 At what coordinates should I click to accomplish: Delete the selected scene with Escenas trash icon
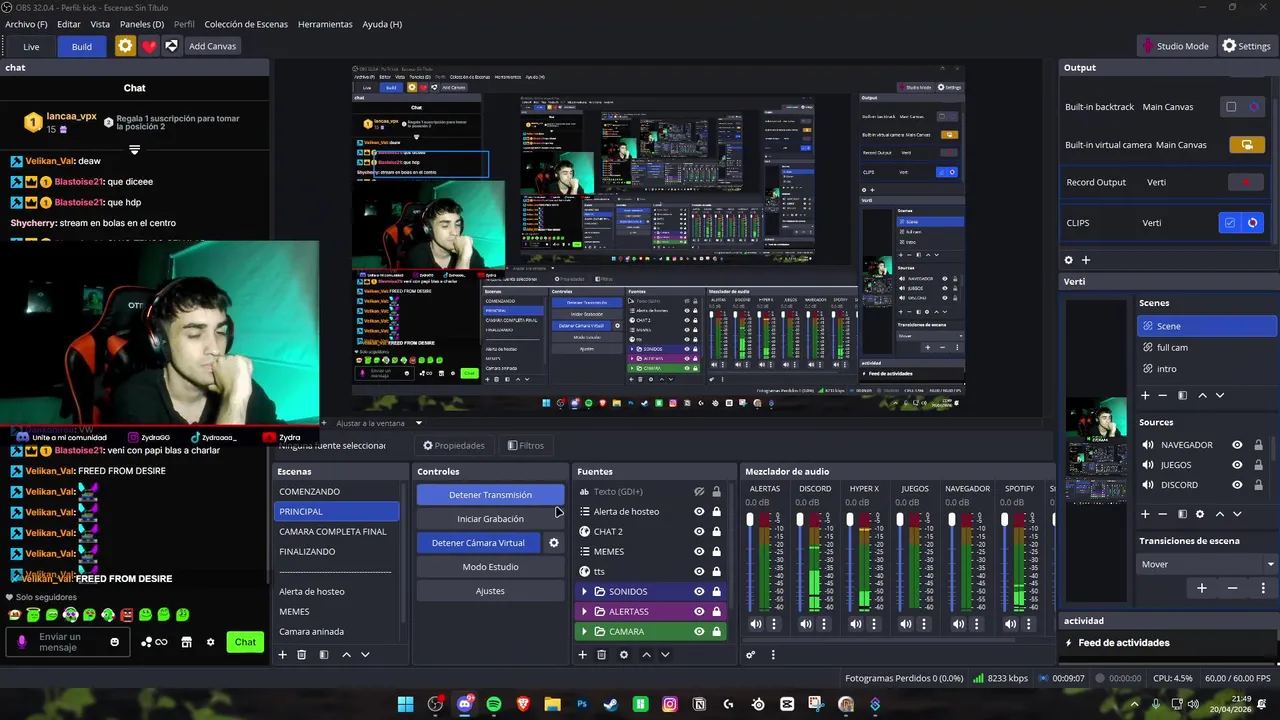point(301,655)
